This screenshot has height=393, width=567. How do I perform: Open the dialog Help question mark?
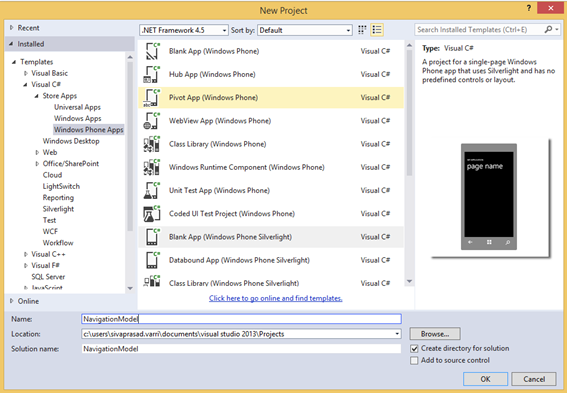click(529, 8)
